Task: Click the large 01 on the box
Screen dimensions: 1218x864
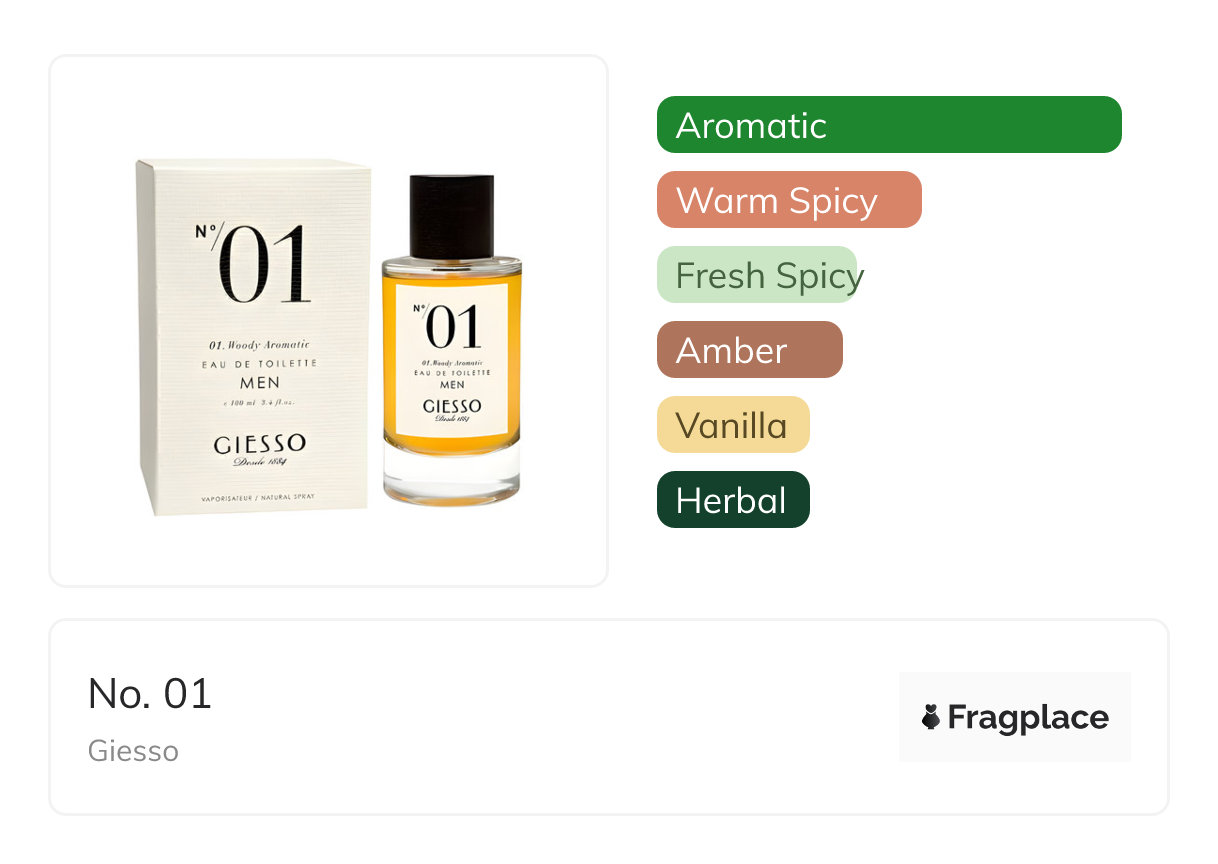Action: pyautogui.click(x=264, y=265)
